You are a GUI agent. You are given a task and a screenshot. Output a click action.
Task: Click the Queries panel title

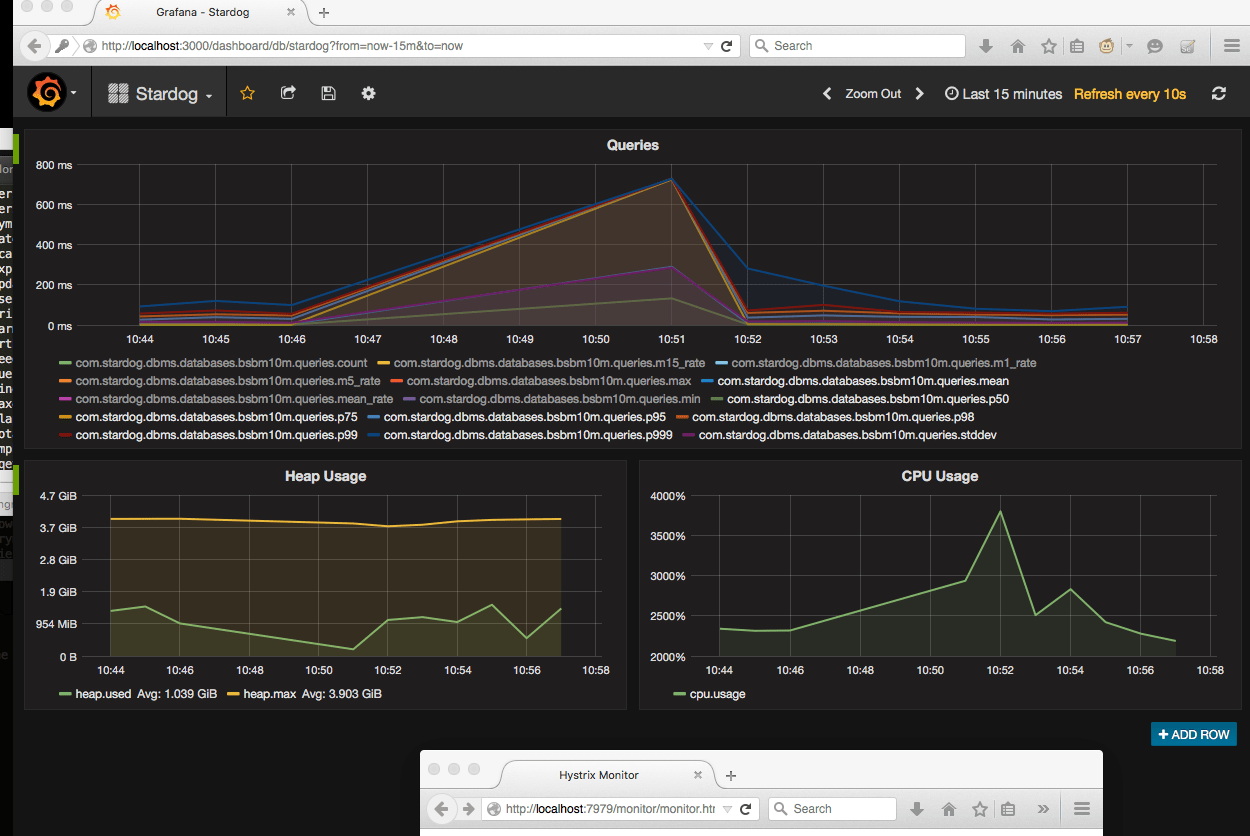tap(633, 145)
